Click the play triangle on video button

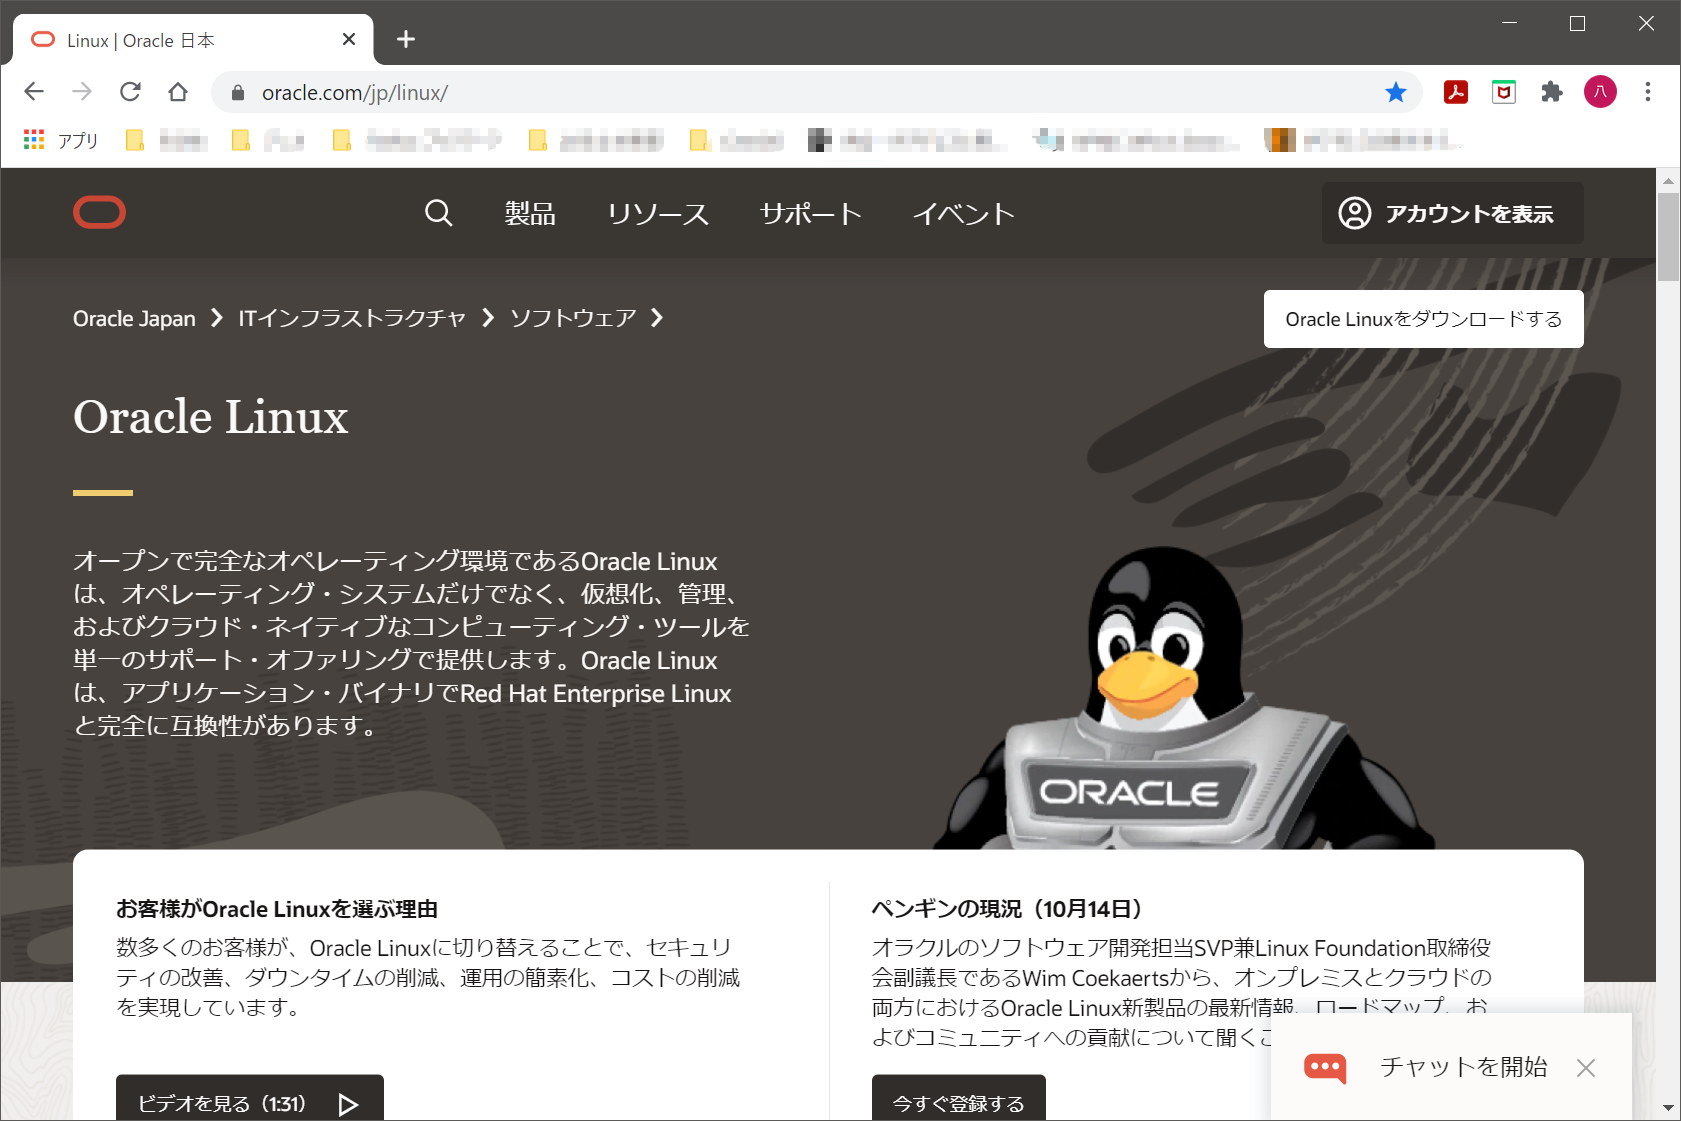348,1104
